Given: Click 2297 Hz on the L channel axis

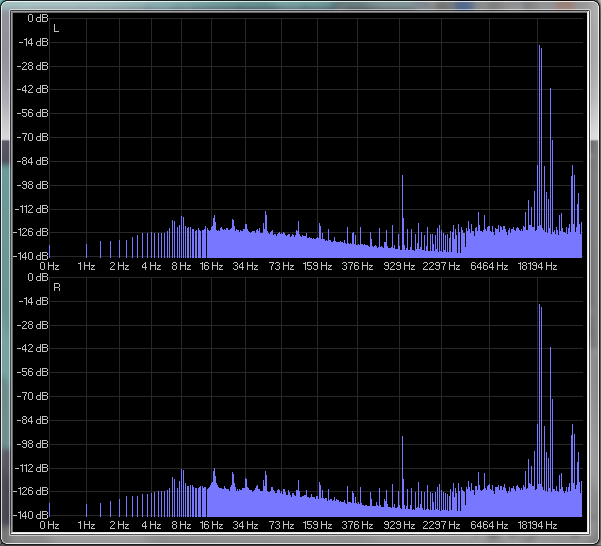Looking at the screenshot, I should (441, 266).
